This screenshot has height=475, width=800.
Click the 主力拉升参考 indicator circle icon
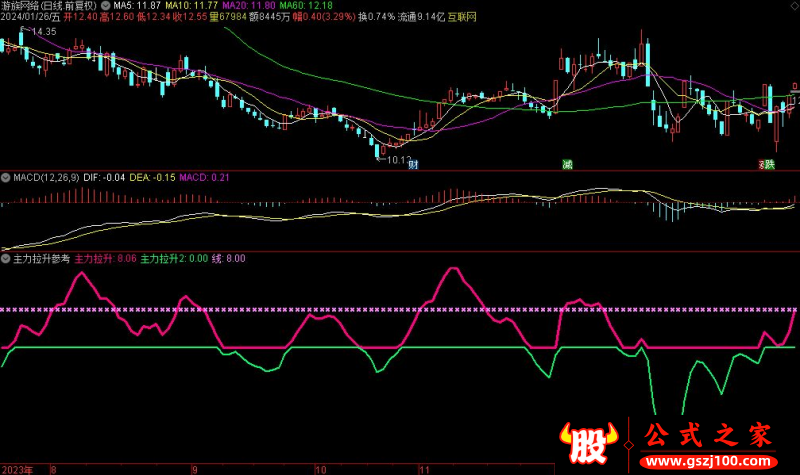[x=6, y=258]
